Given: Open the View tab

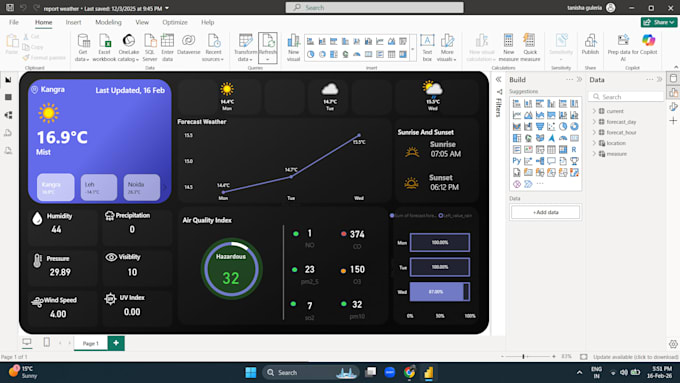Looking at the screenshot, I should click(142, 22).
